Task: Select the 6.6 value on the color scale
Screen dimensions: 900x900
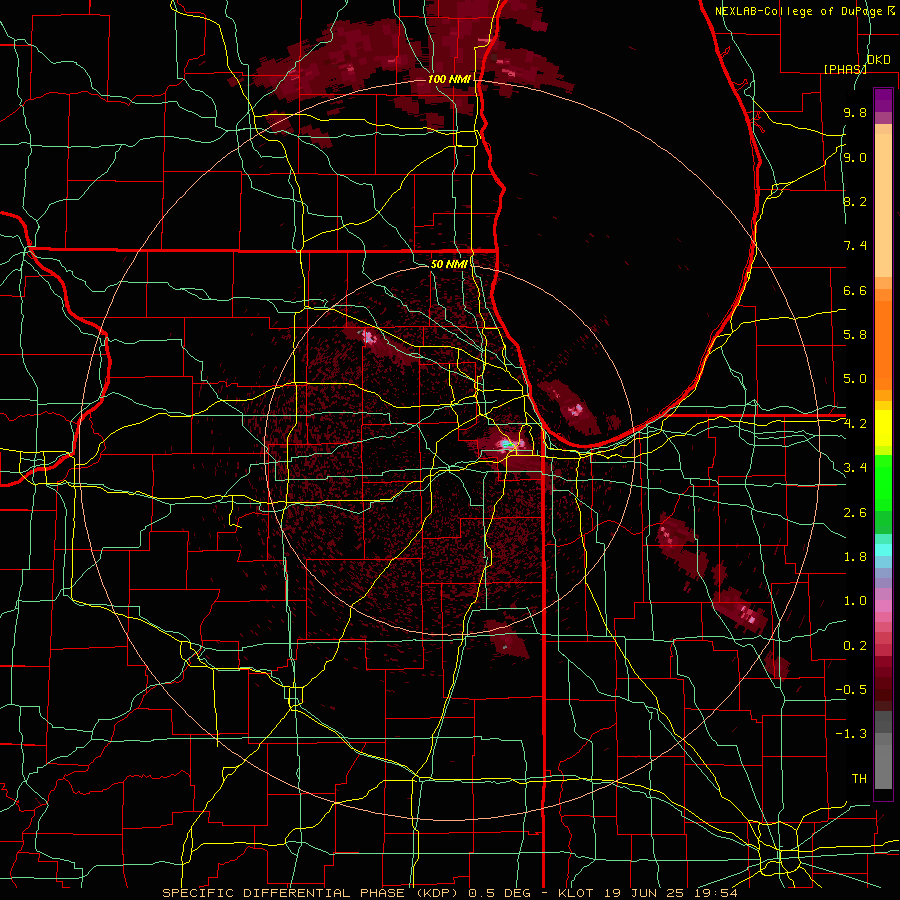Action: tap(855, 290)
